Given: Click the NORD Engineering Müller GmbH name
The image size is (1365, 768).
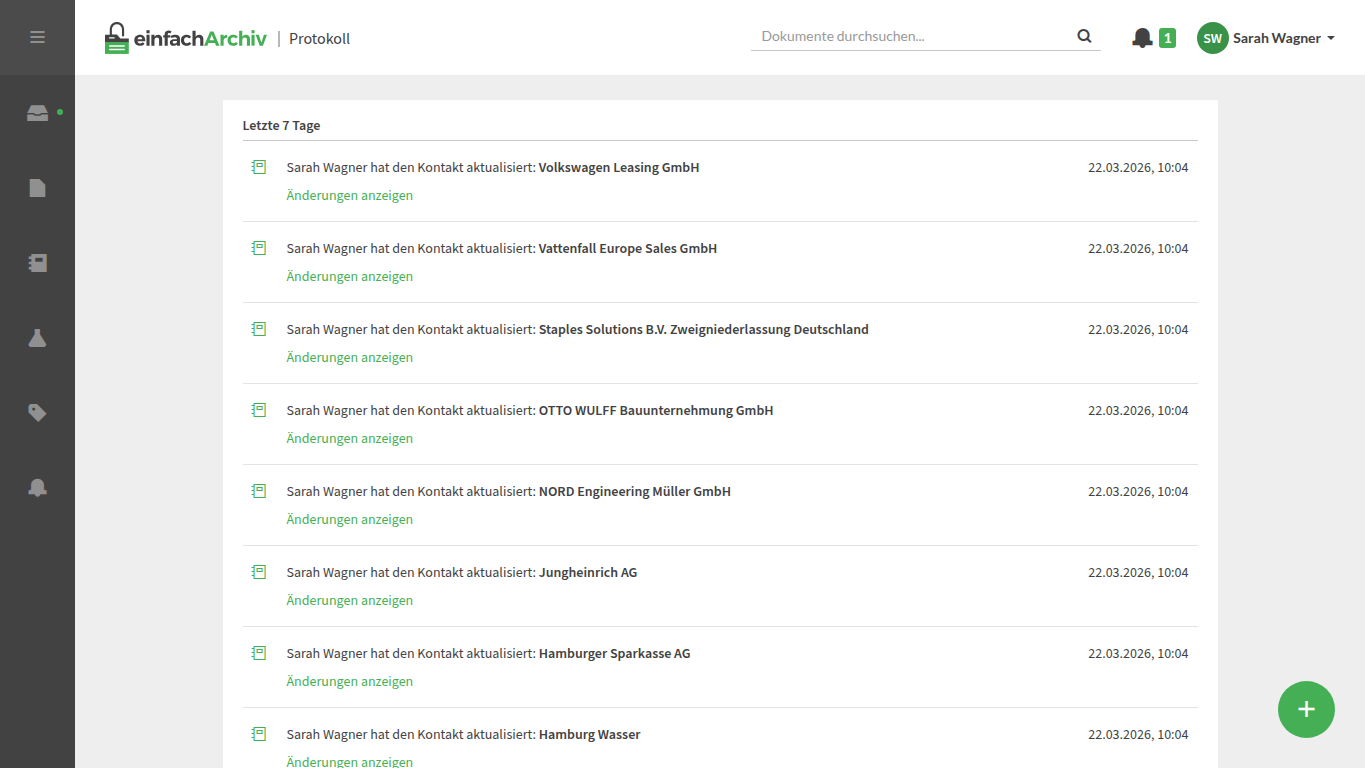Looking at the screenshot, I should (635, 491).
